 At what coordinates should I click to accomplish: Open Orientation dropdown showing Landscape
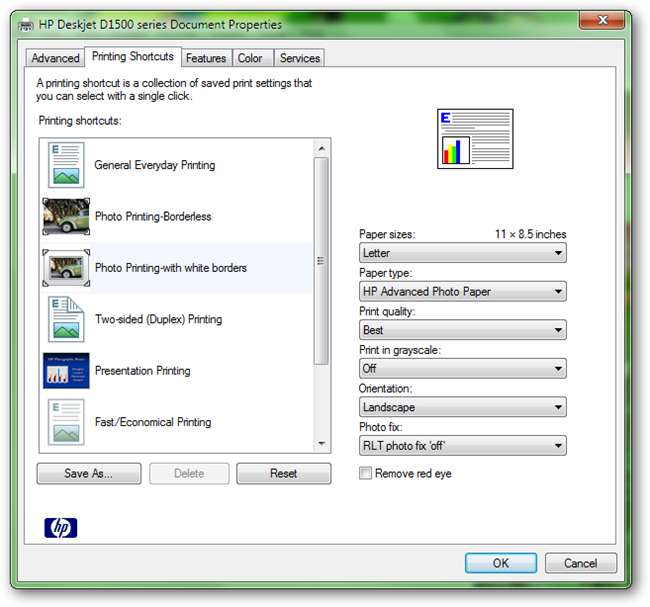click(463, 407)
